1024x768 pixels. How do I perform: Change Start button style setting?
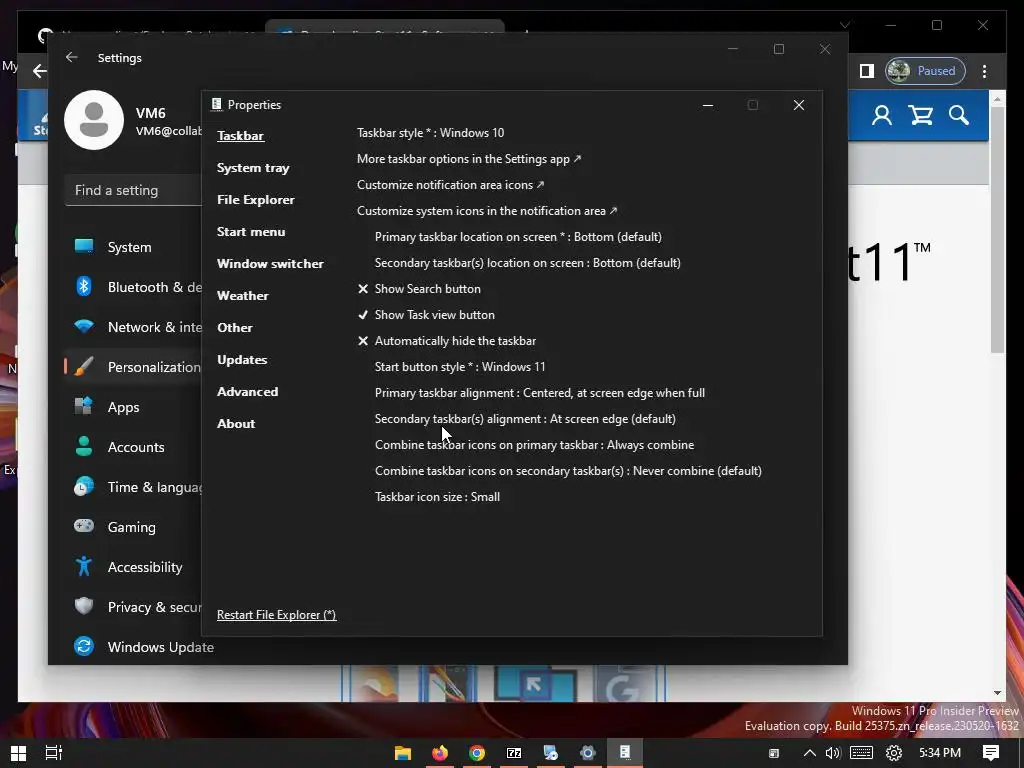460,366
